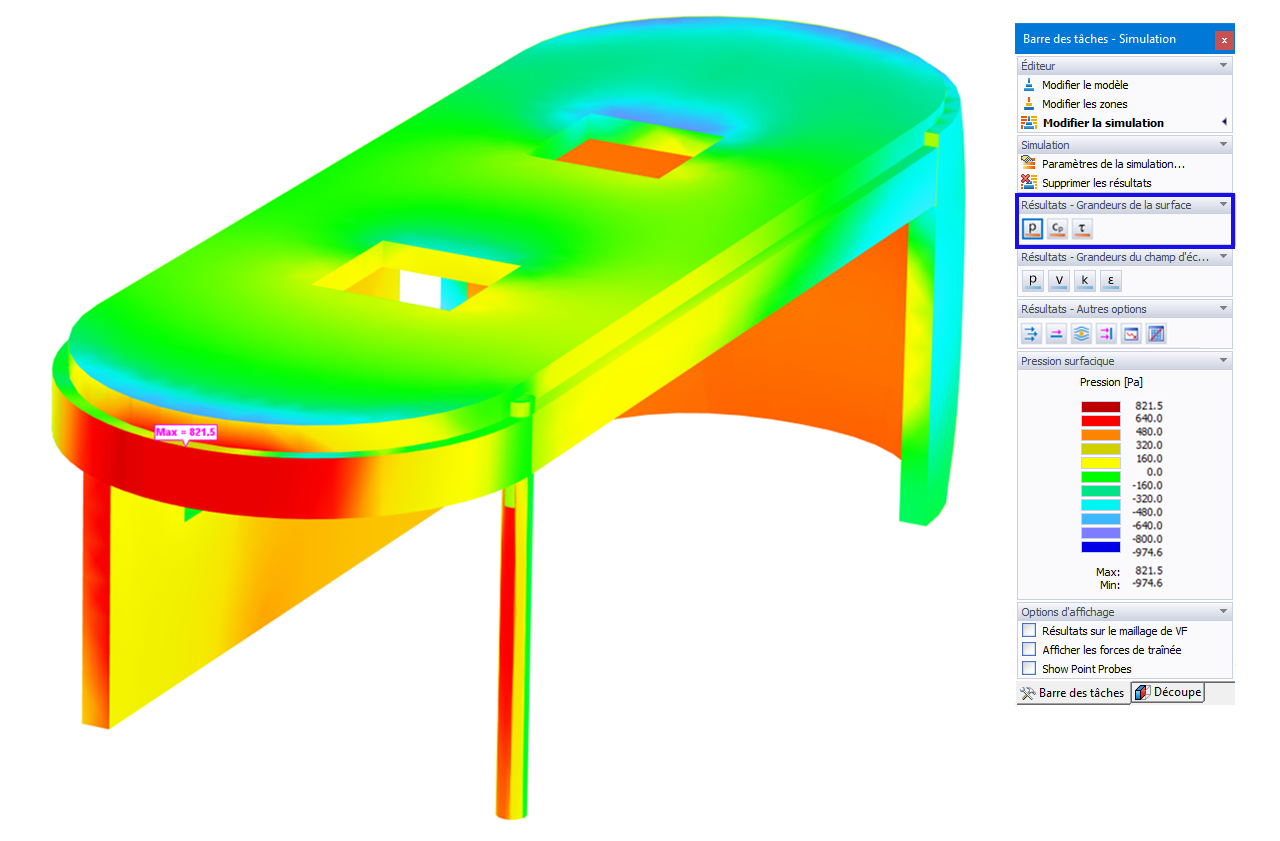Image resolution: width=1280 pixels, height=841 pixels.
Task: Close the Barre des tâches panel
Action: click(x=1224, y=40)
